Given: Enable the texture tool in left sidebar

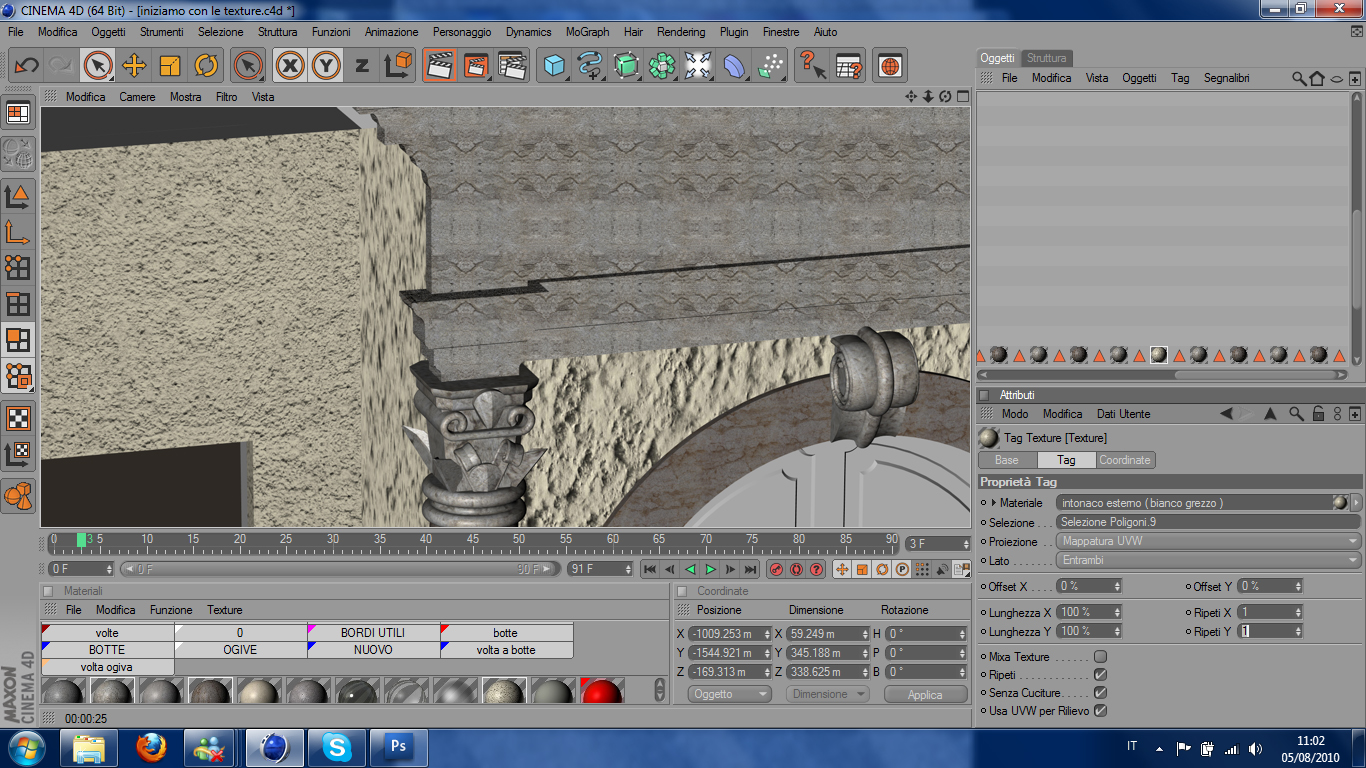Looking at the screenshot, I should [18, 418].
